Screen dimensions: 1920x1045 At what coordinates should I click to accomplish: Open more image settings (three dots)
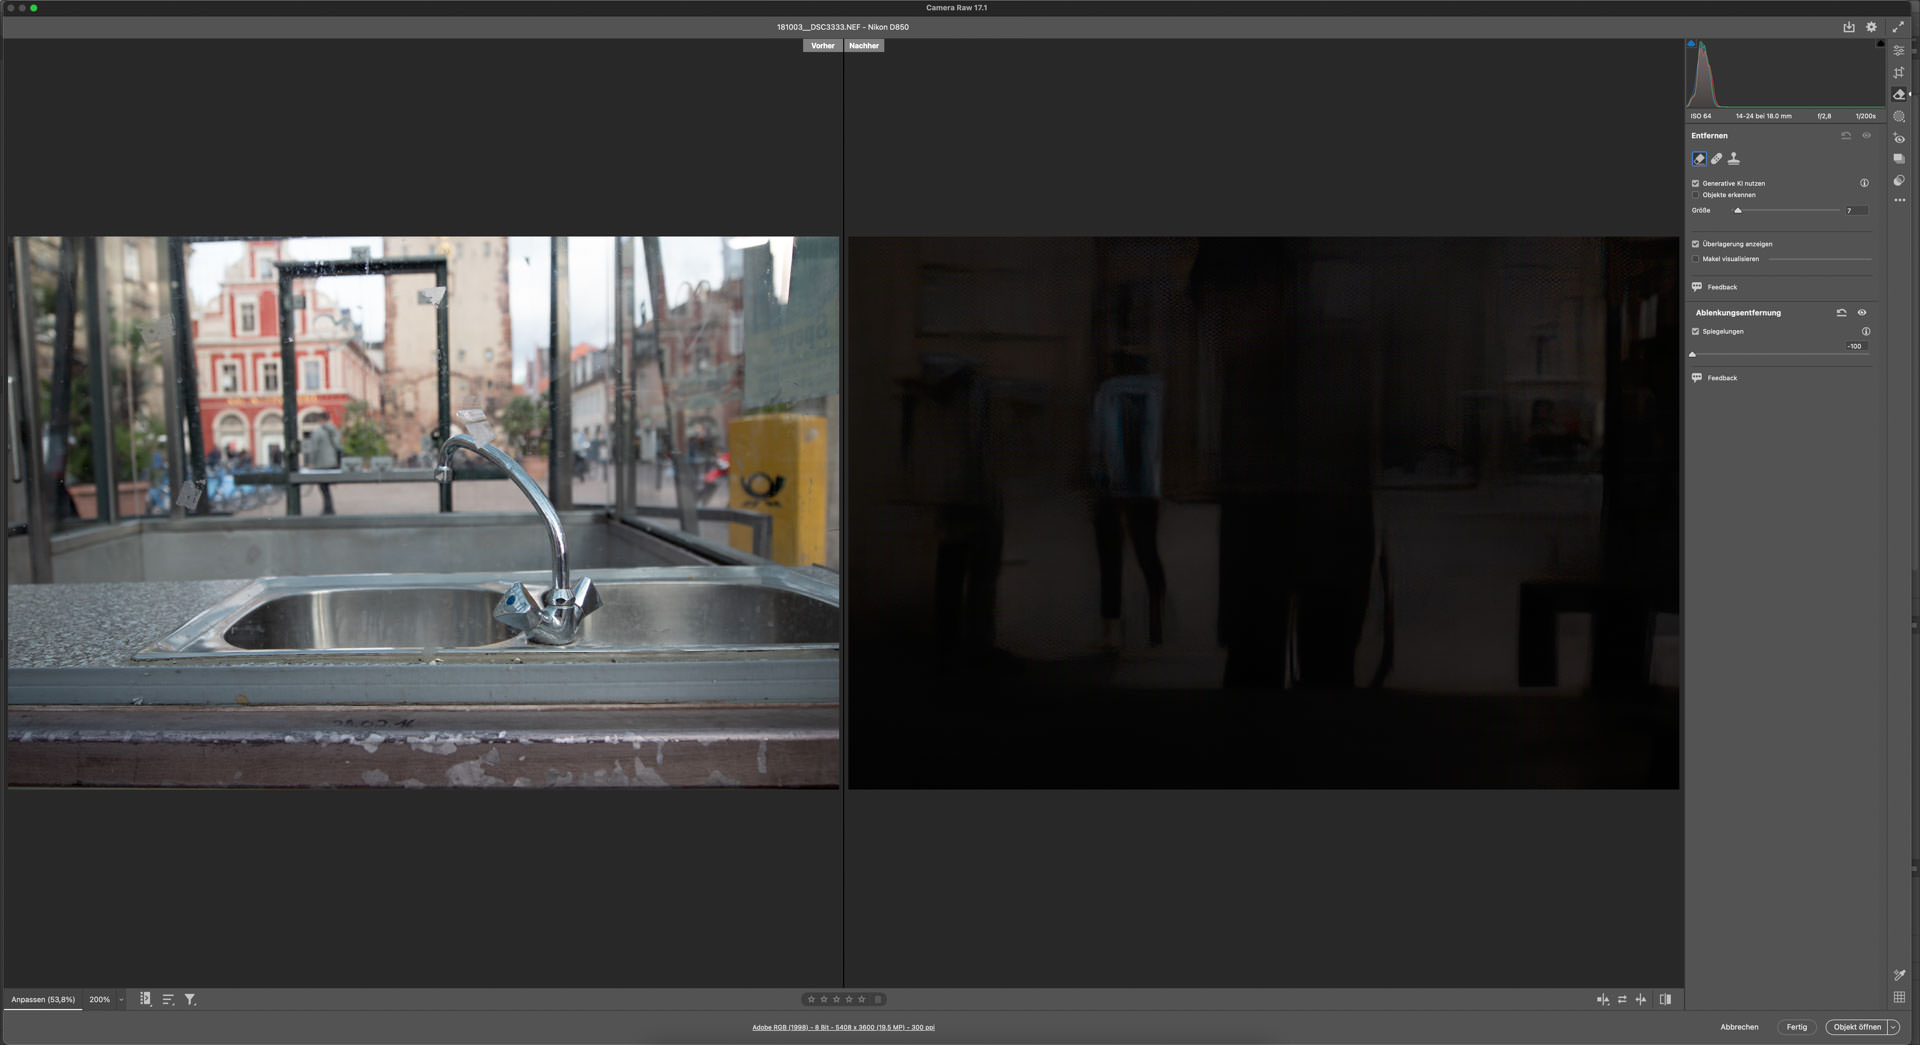click(1899, 200)
